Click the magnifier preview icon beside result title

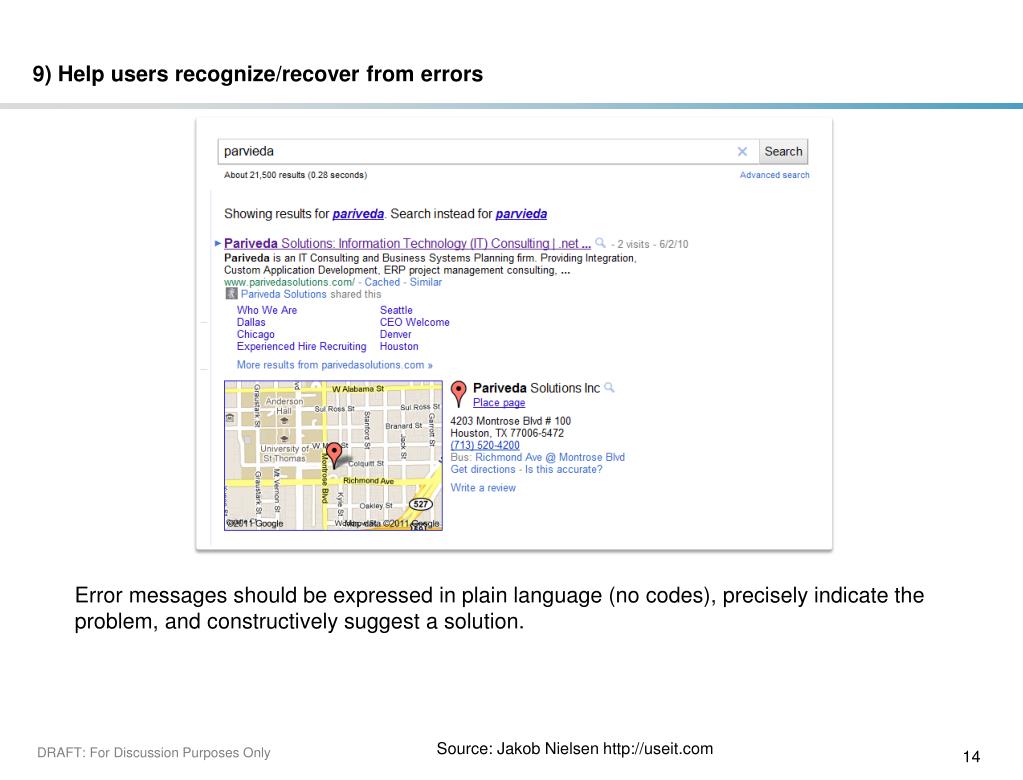(x=600, y=243)
